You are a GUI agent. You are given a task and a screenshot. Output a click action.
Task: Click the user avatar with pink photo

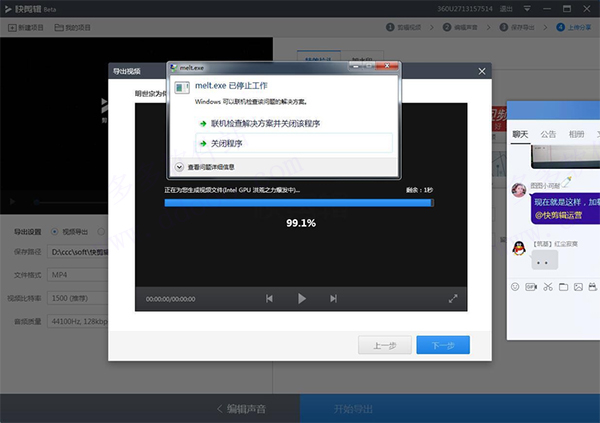pos(519,190)
